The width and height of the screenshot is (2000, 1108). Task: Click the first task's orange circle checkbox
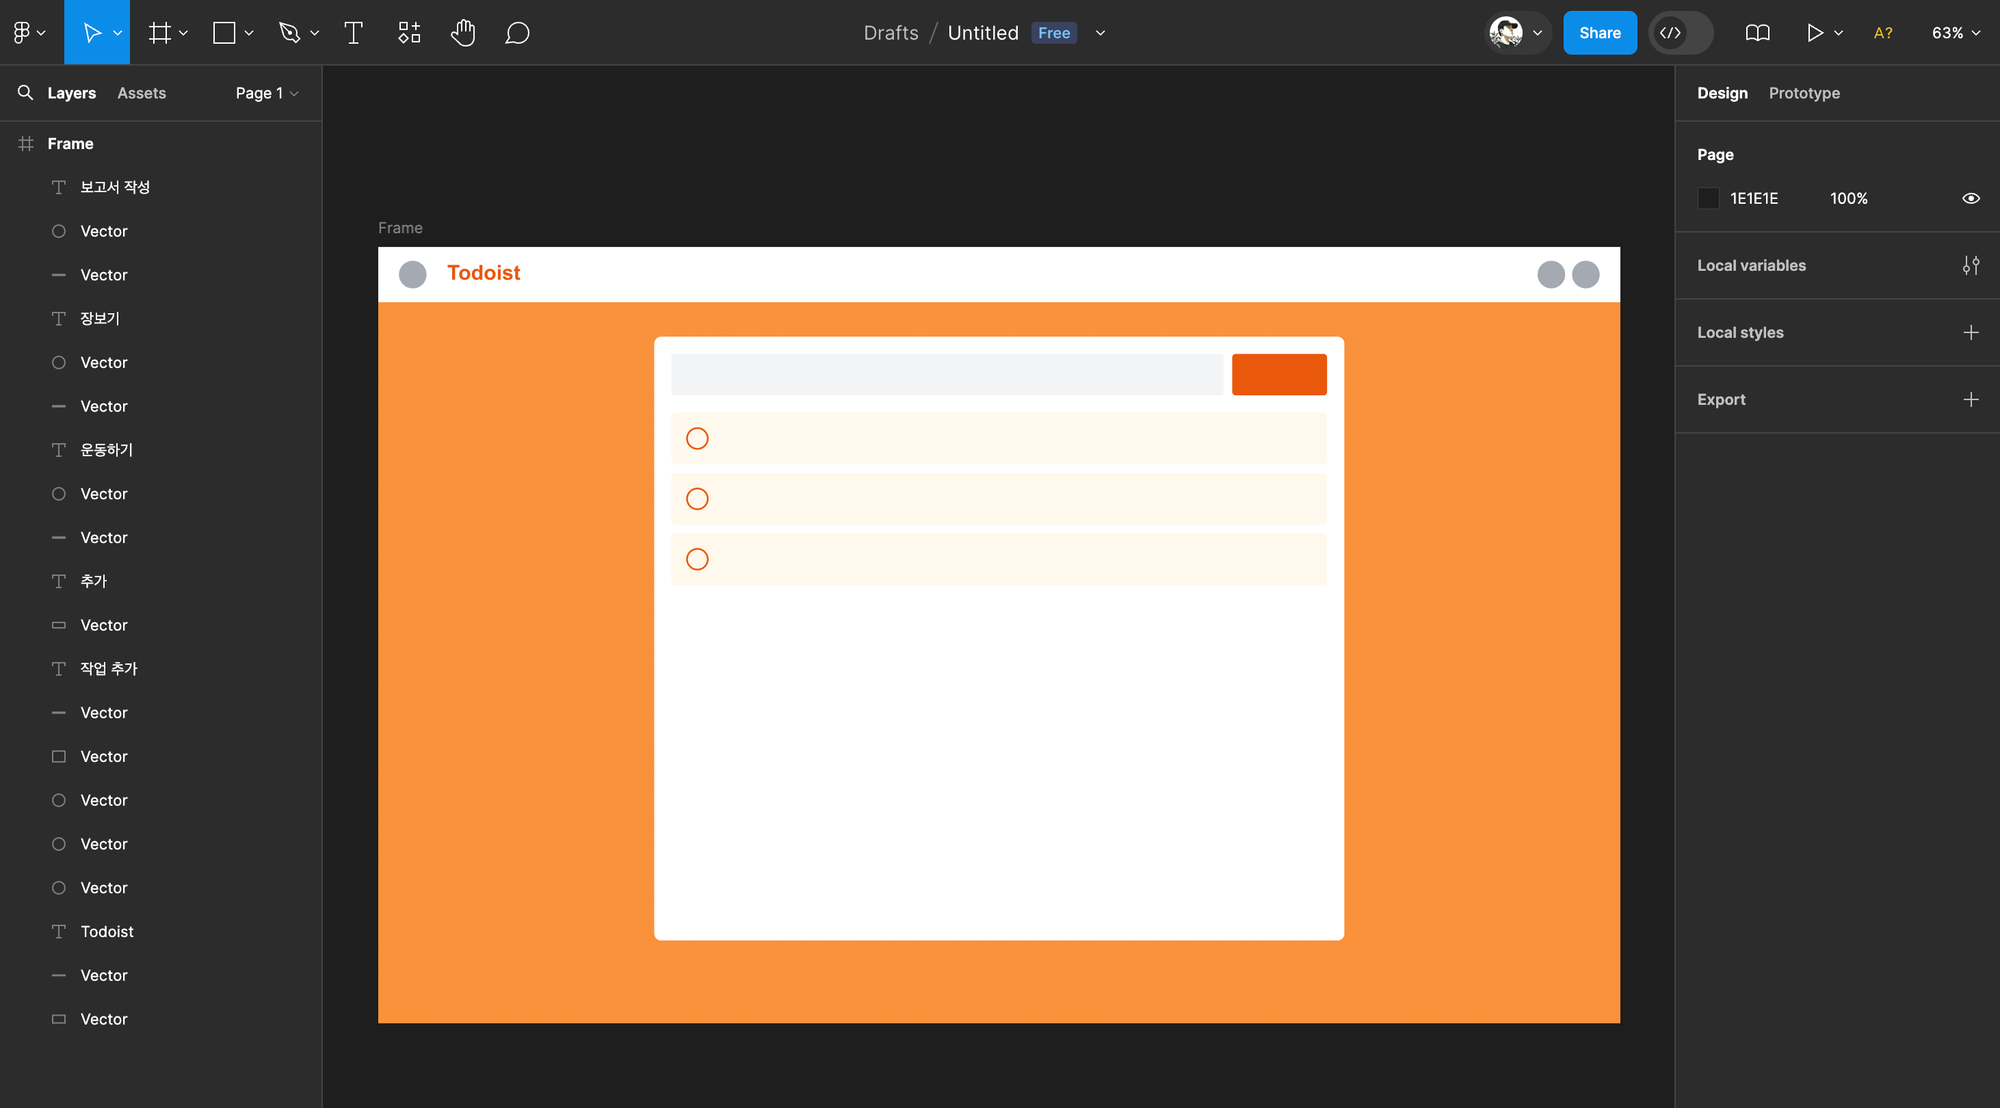(x=697, y=438)
